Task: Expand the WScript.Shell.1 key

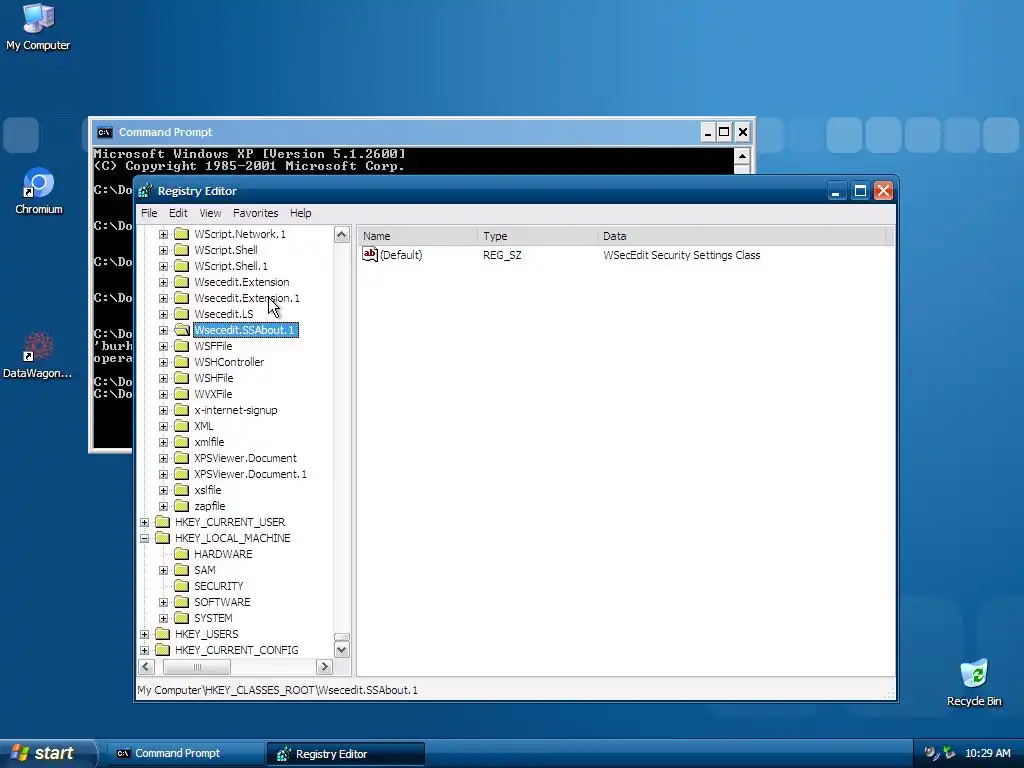Action: [163, 266]
